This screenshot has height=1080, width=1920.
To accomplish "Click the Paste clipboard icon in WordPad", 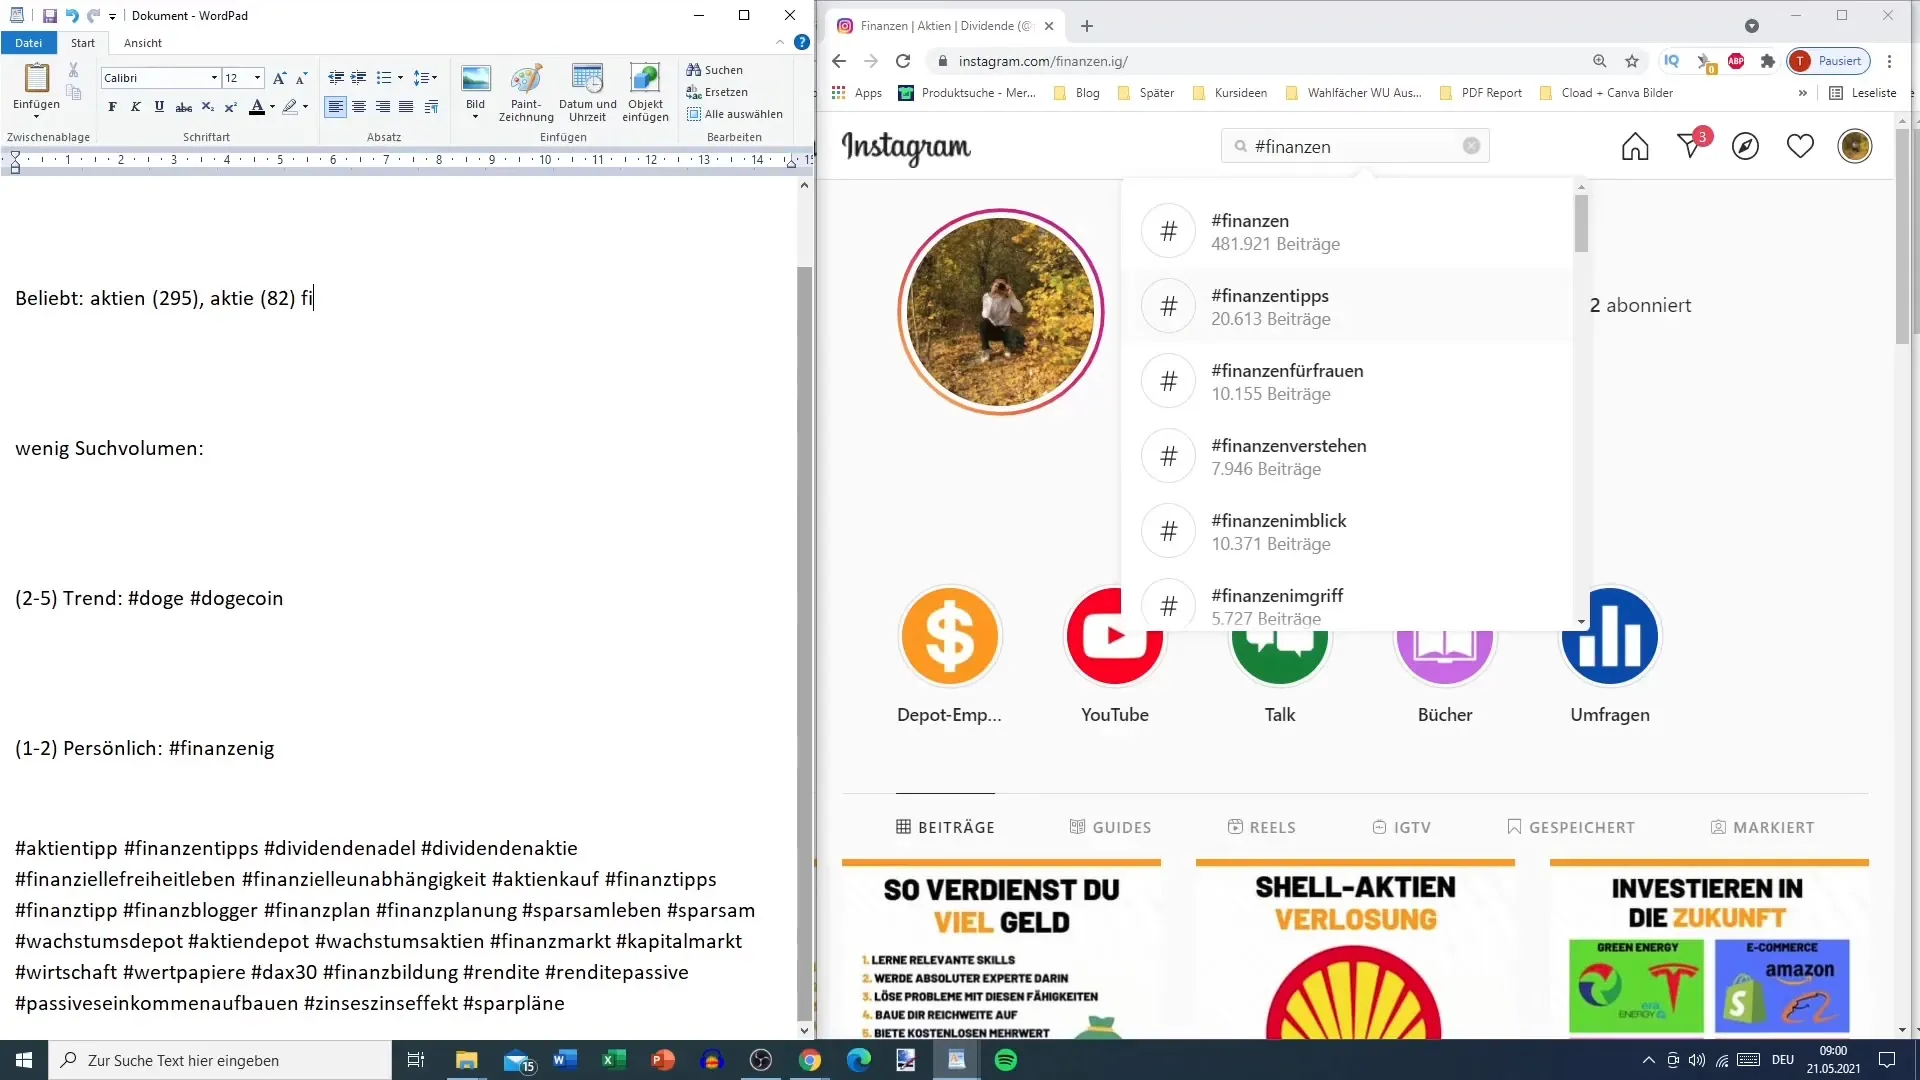I will click(36, 79).
